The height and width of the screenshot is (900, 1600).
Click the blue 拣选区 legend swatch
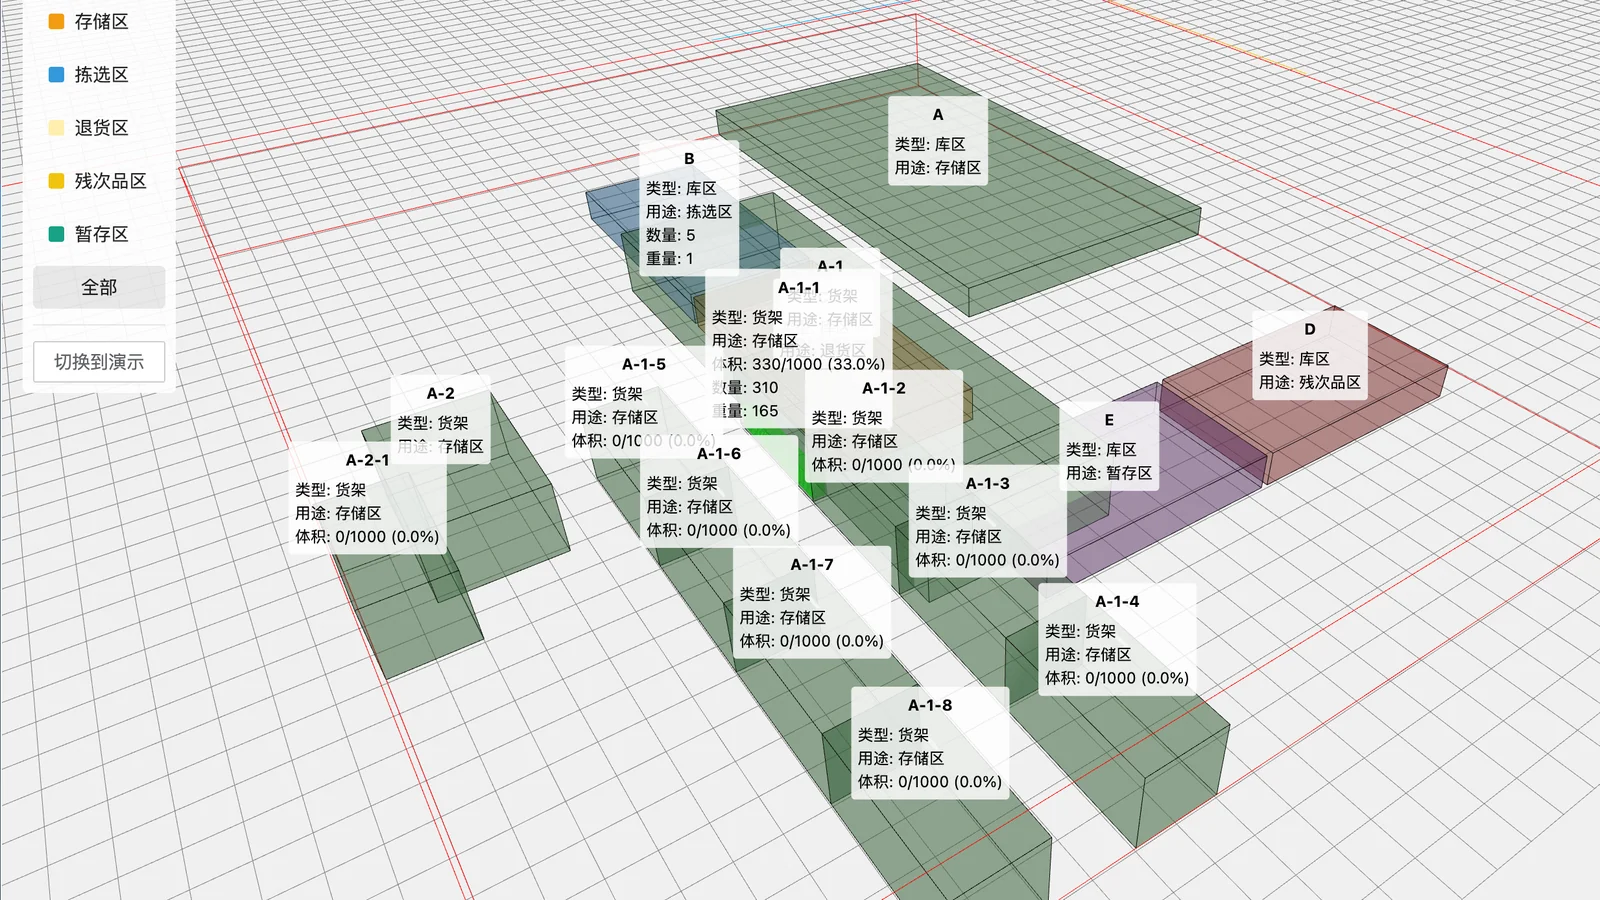(x=57, y=74)
